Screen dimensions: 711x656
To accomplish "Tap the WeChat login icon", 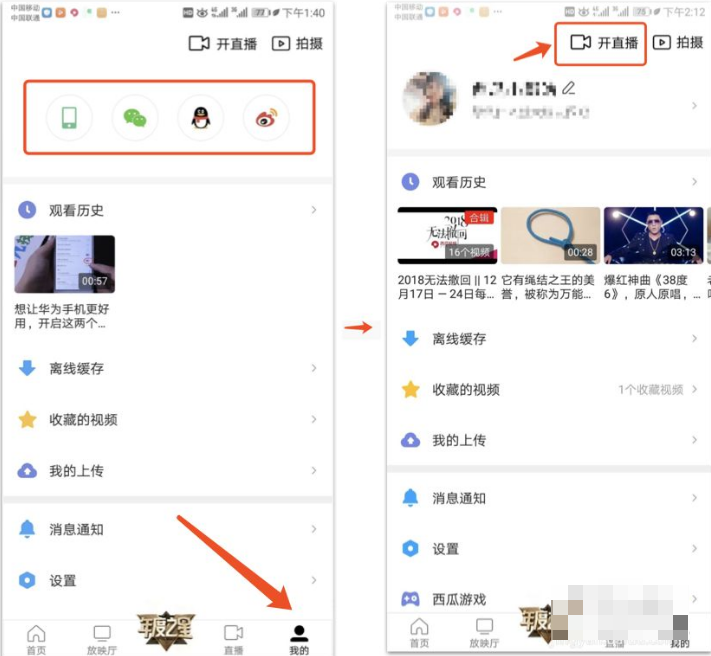I will (135, 118).
